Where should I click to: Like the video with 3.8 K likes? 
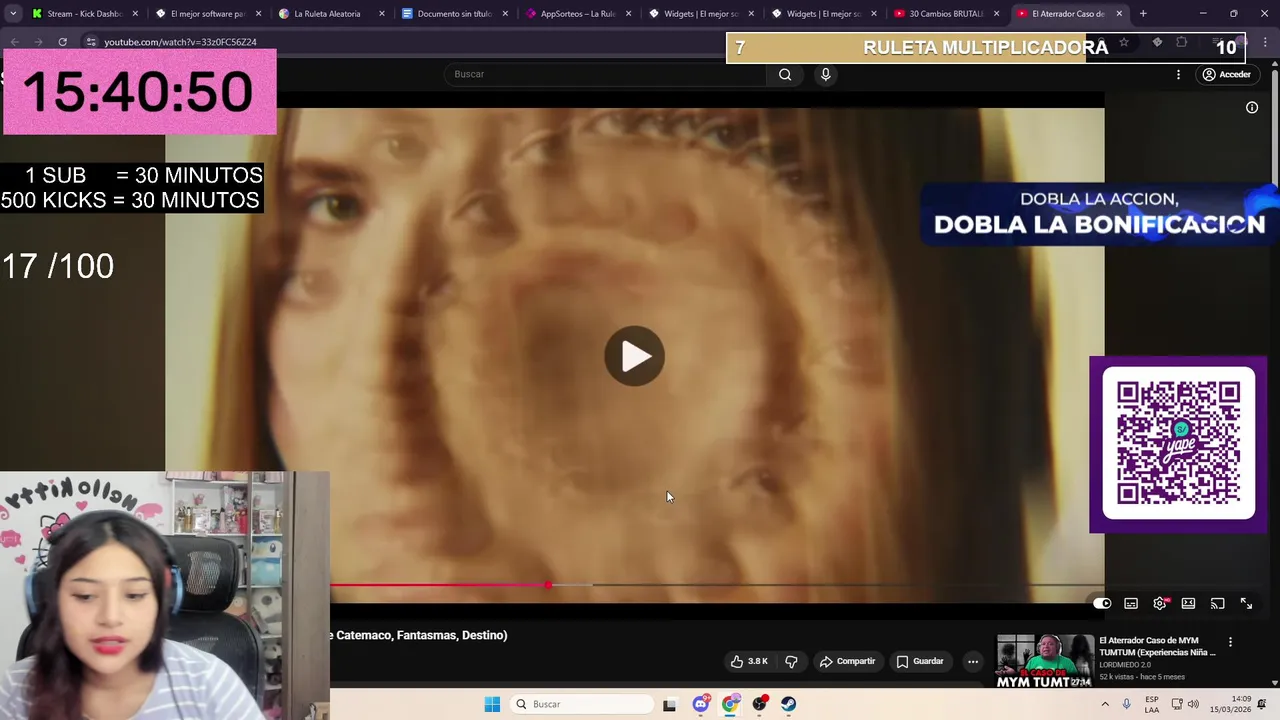[749, 661]
